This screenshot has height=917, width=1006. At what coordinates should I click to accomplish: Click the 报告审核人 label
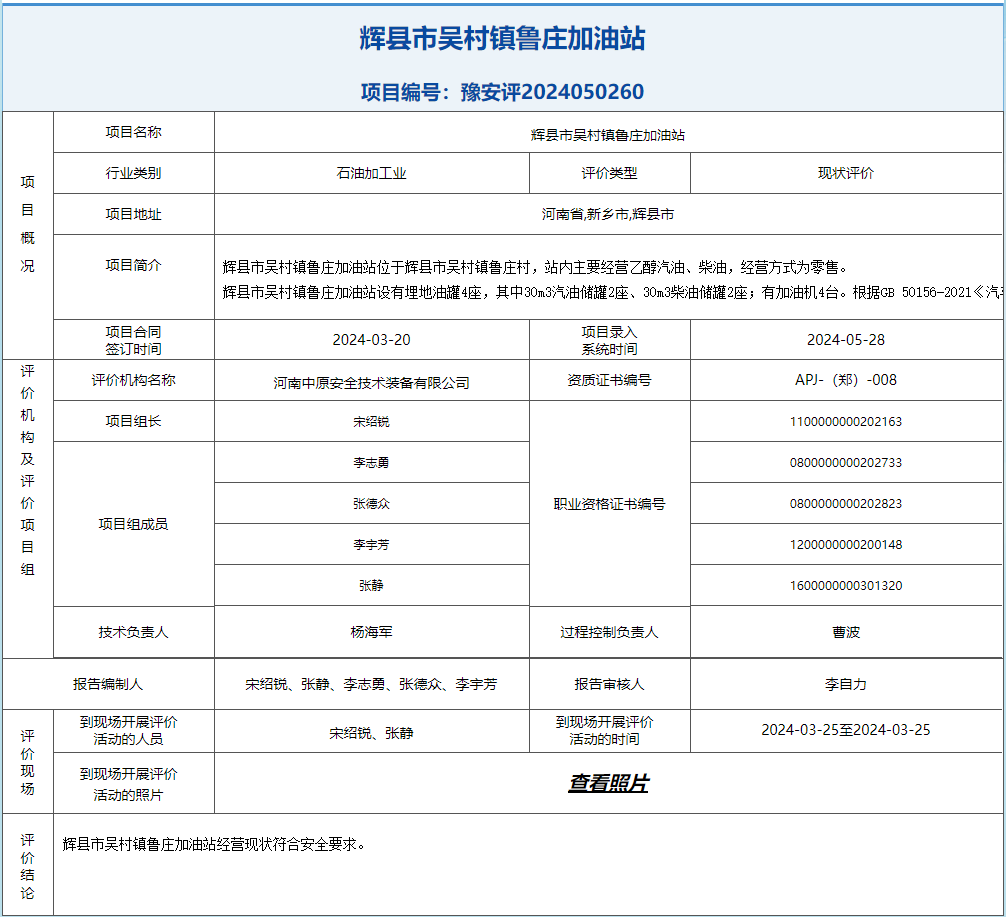coord(610,684)
